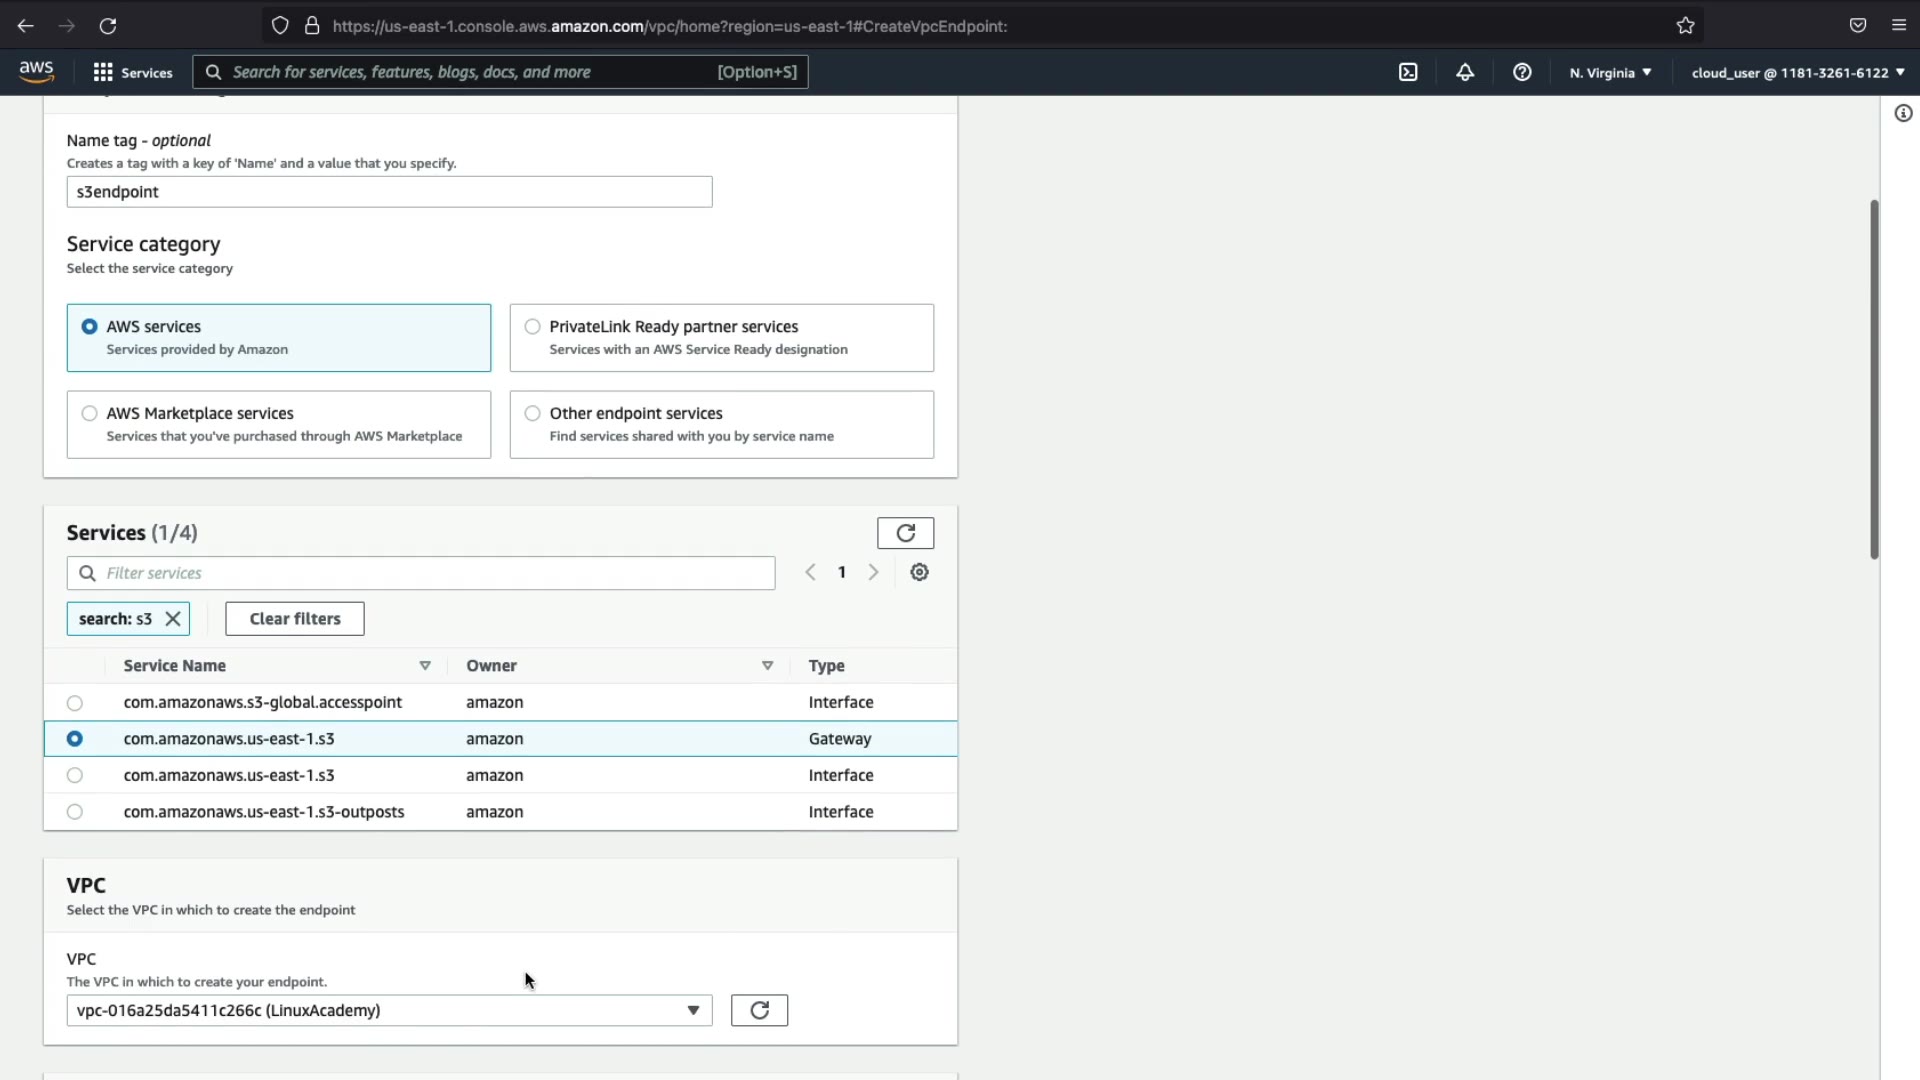Refresh the VPC dropdown list
Image resolution: width=1920 pixels, height=1080 pixels.
(759, 1010)
